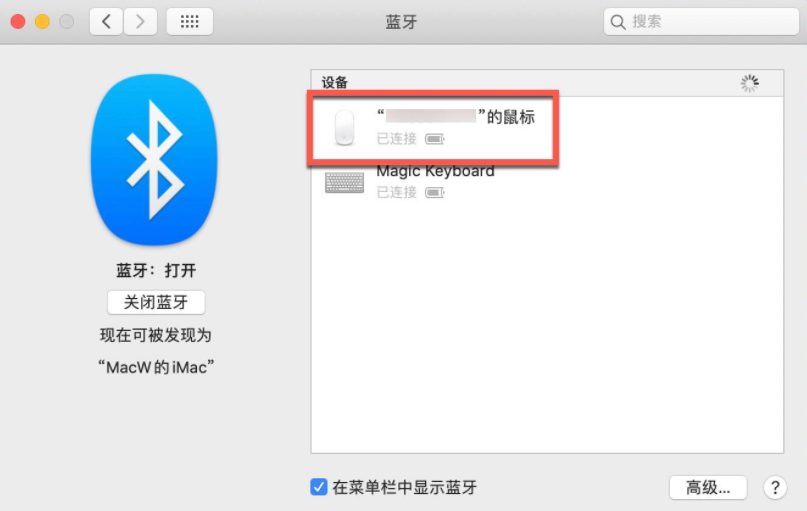The image size is (807, 511).
Task: Go forward with the right chevron button
Action: [x=140, y=22]
